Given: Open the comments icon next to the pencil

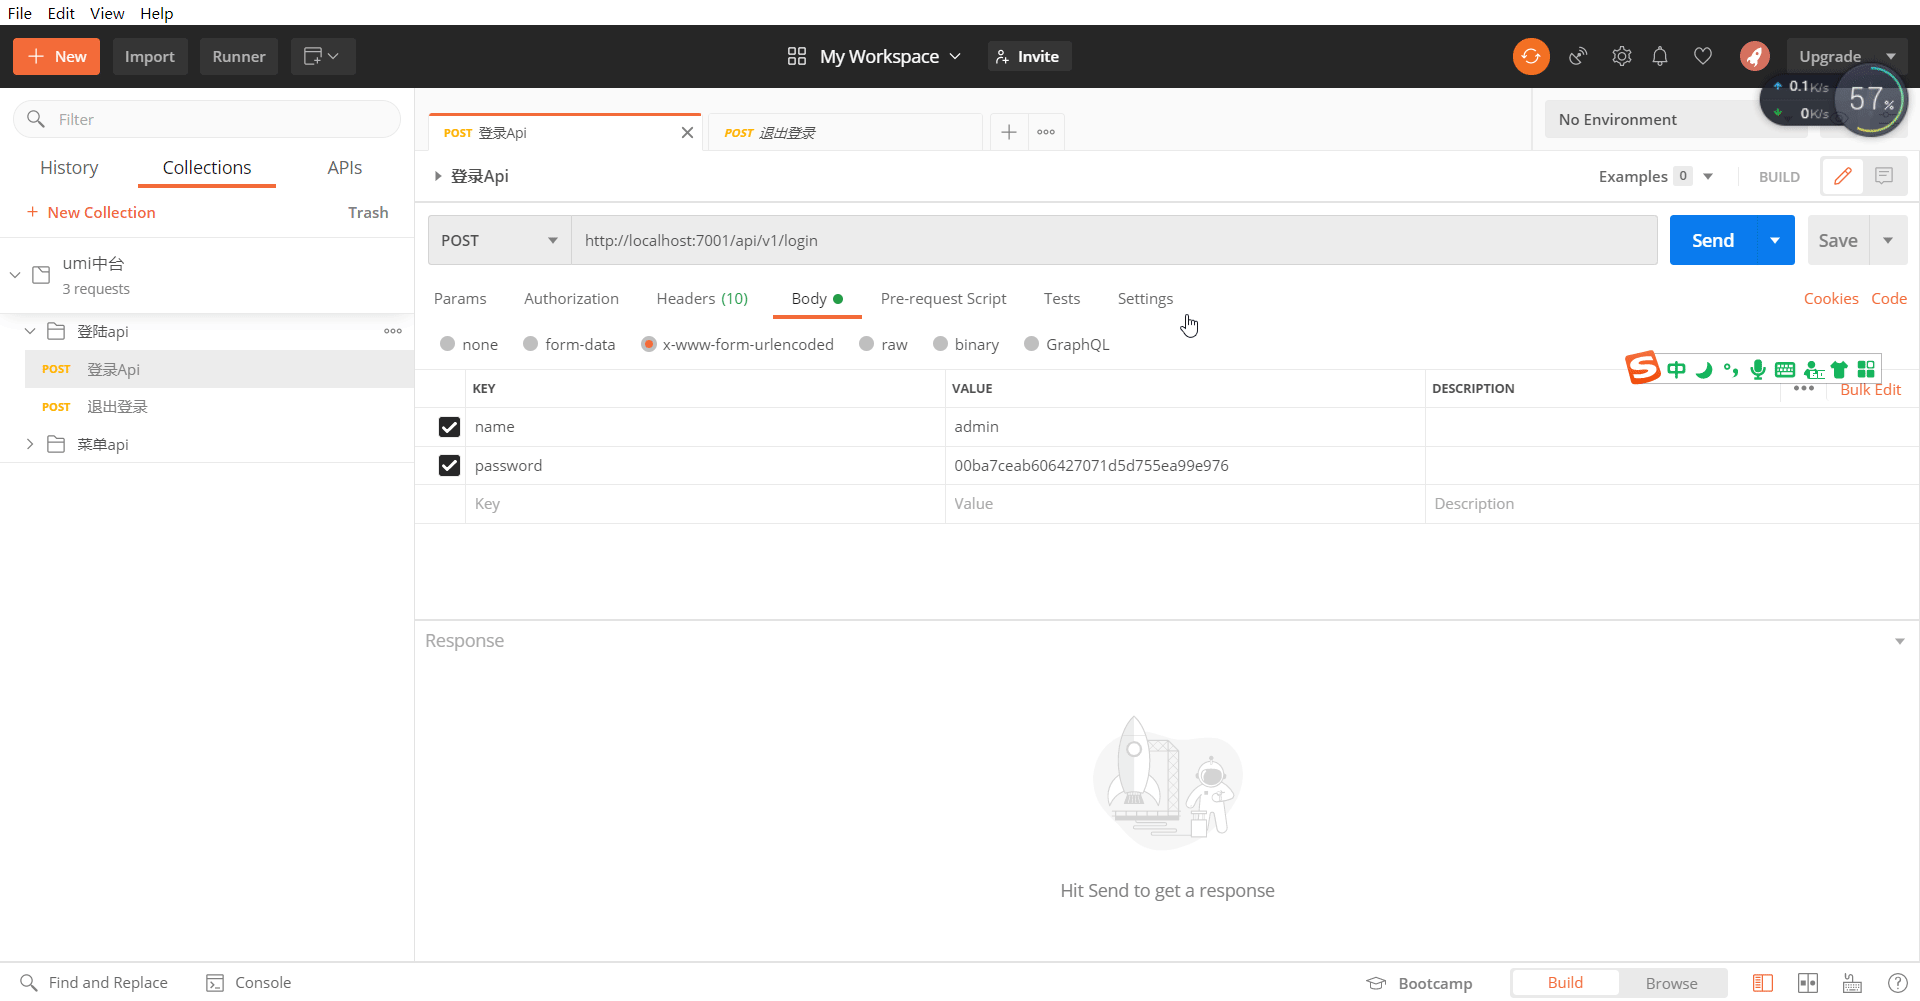Looking at the screenshot, I should [1886, 175].
